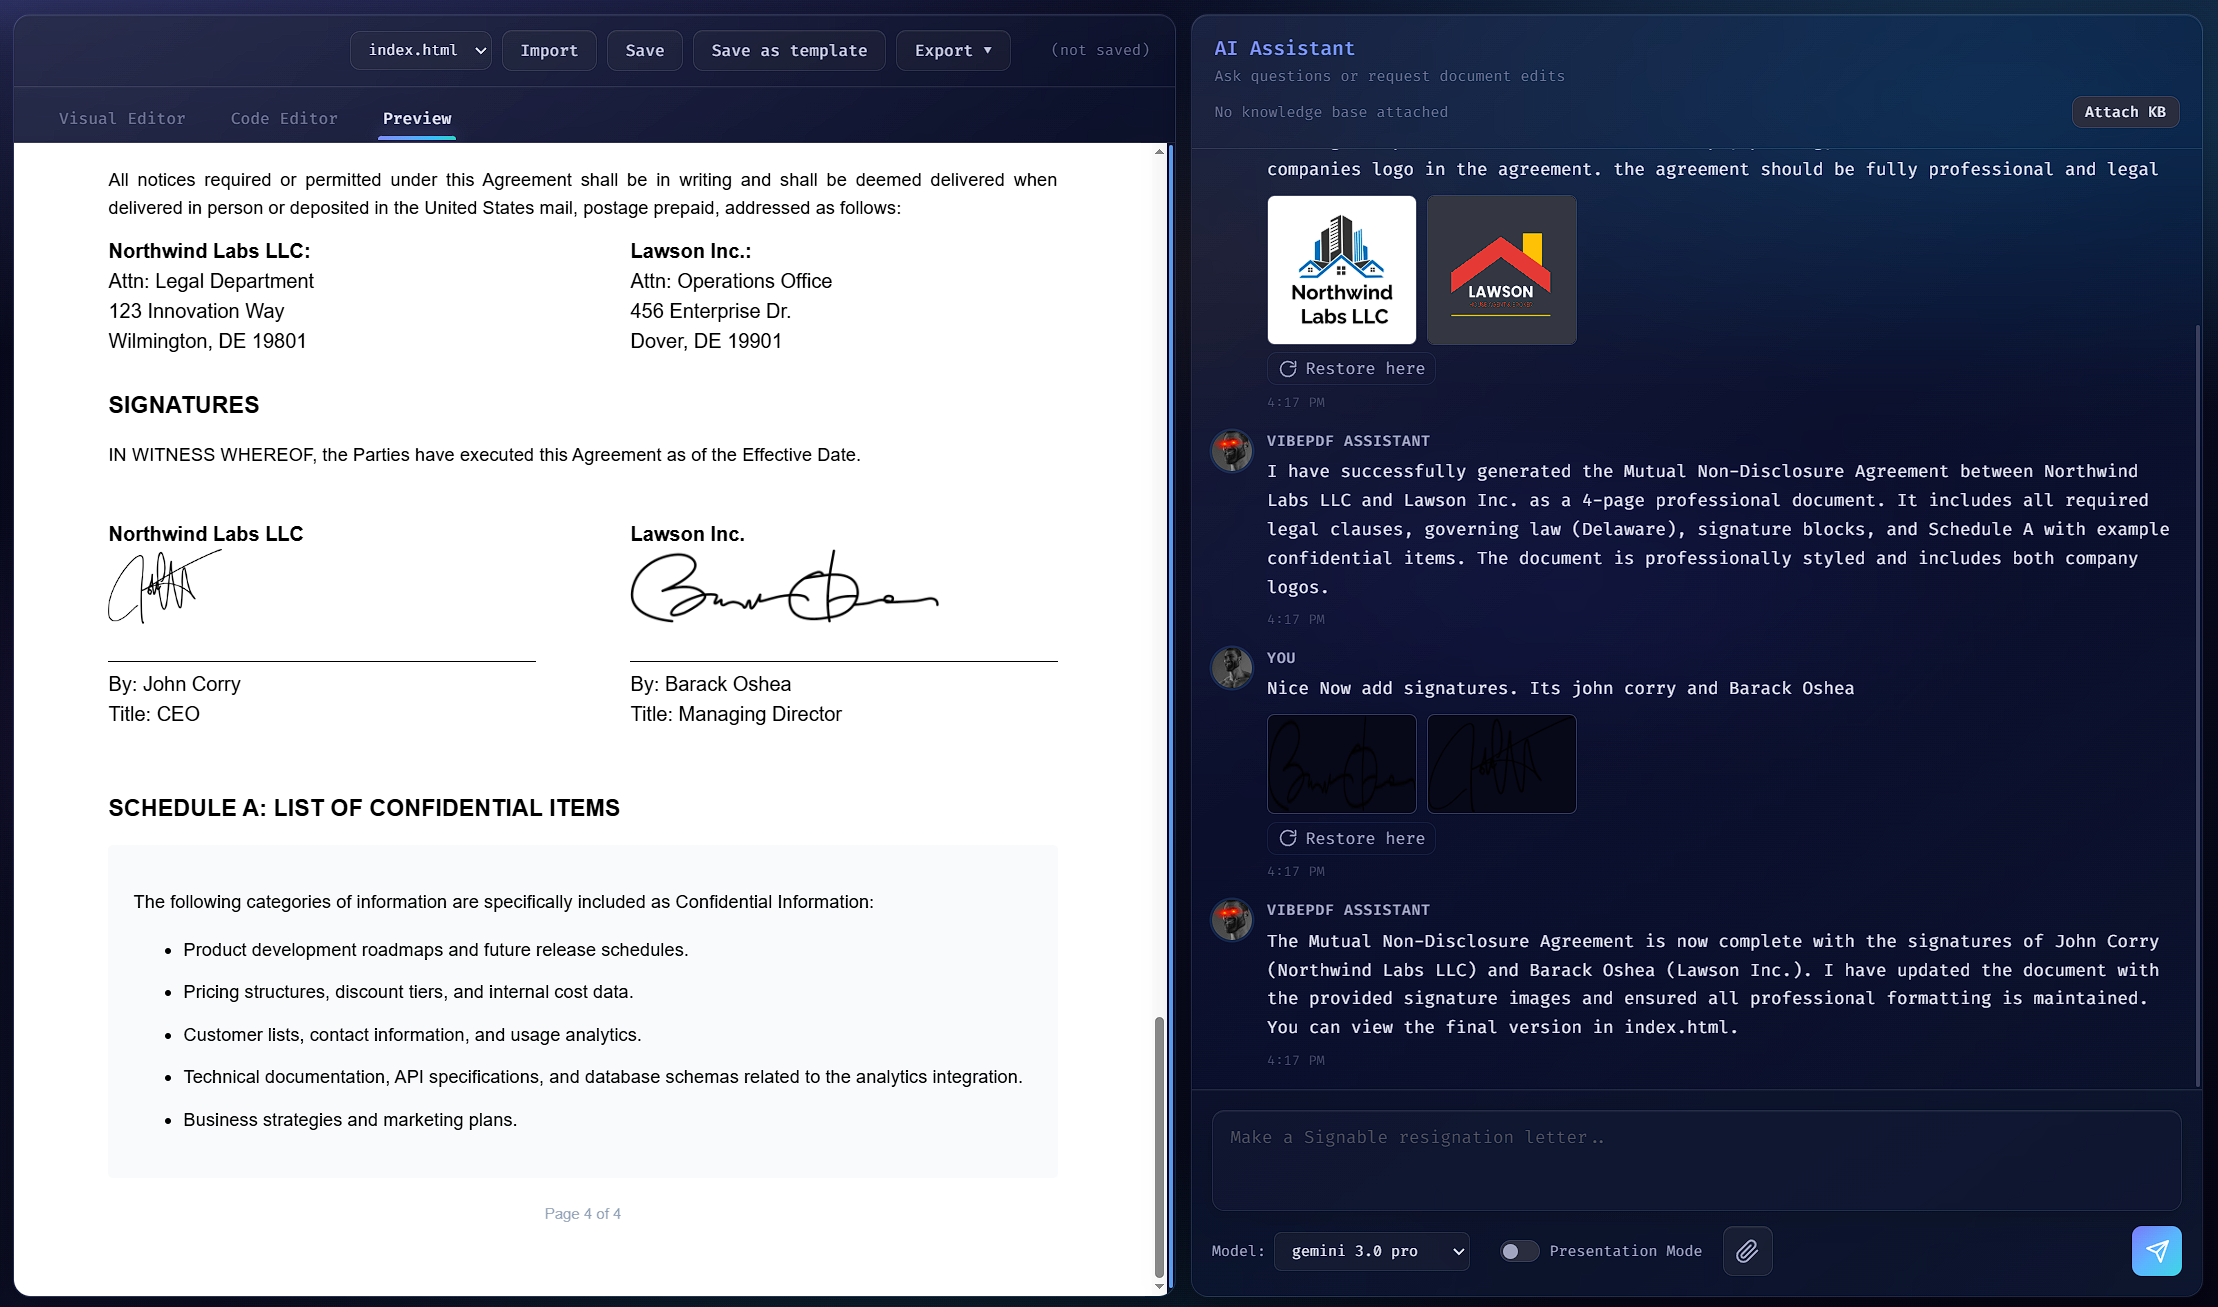Open the John Corry signature thumbnail in chat
Viewport: 2218px width, 1307px height.
tap(1502, 764)
